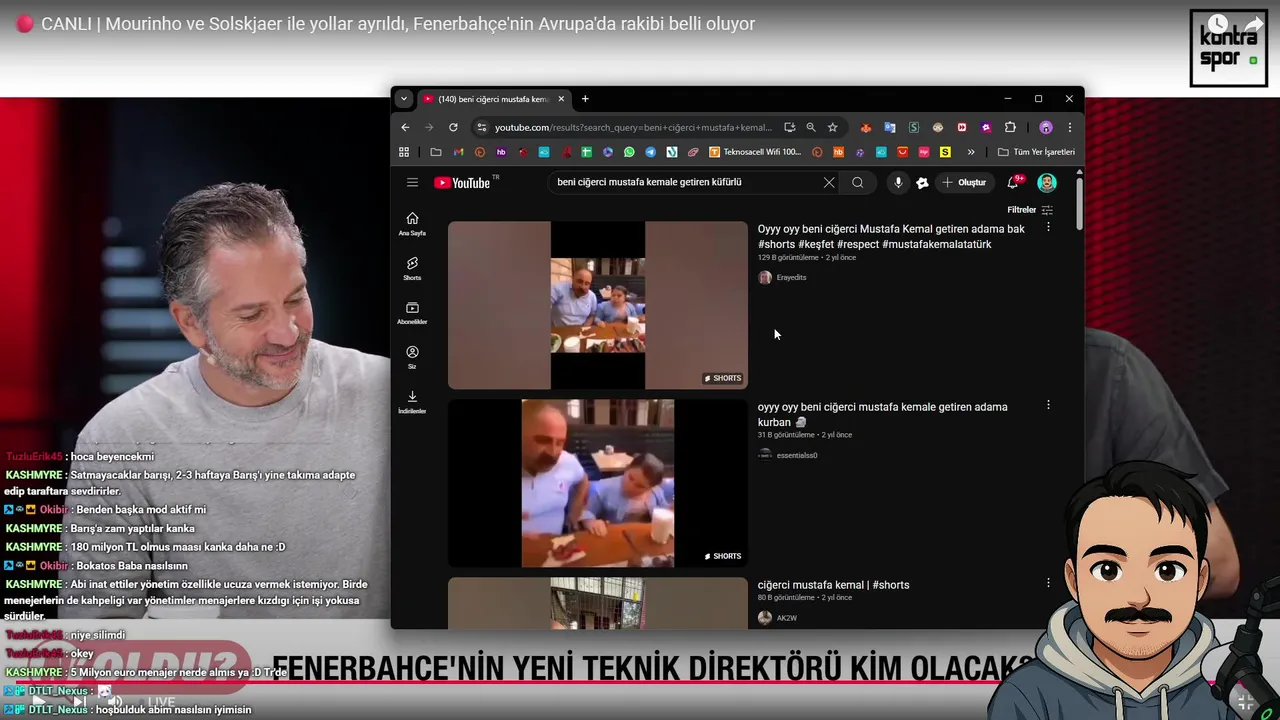The width and height of the screenshot is (1280, 720).
Task: Open the browser apps grid shortcut
Action: [x=404, y=152]
